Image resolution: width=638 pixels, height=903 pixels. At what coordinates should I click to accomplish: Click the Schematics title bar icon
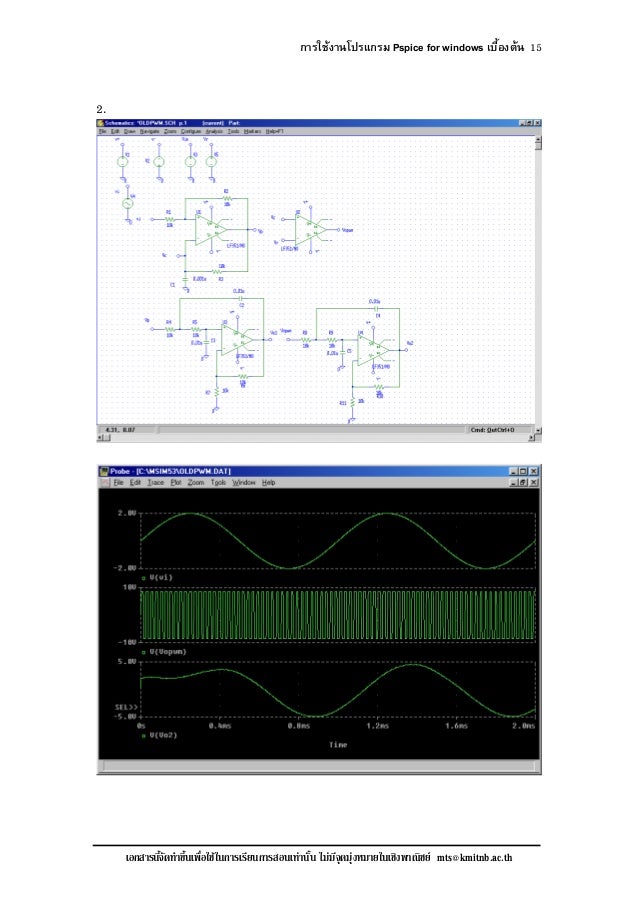101,122
